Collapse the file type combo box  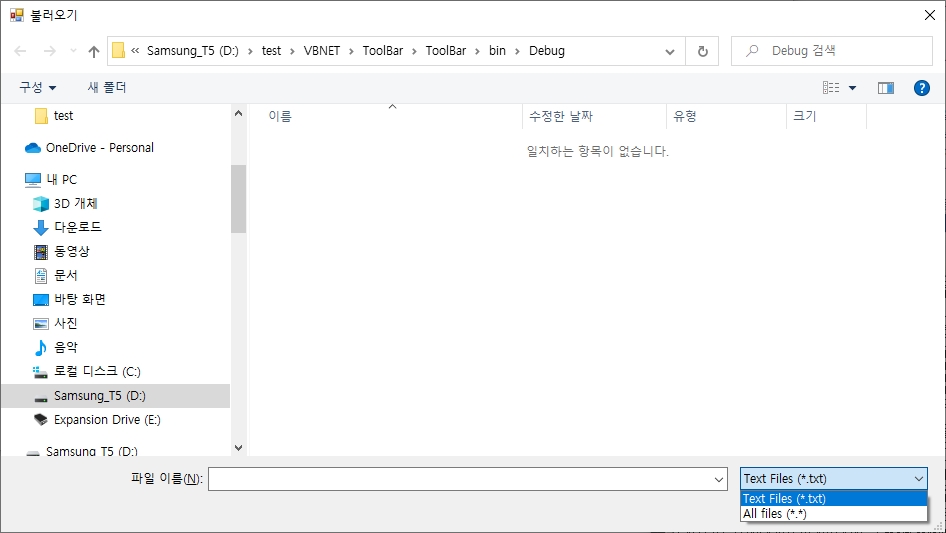pyautogui.click(x=918, y=479)
